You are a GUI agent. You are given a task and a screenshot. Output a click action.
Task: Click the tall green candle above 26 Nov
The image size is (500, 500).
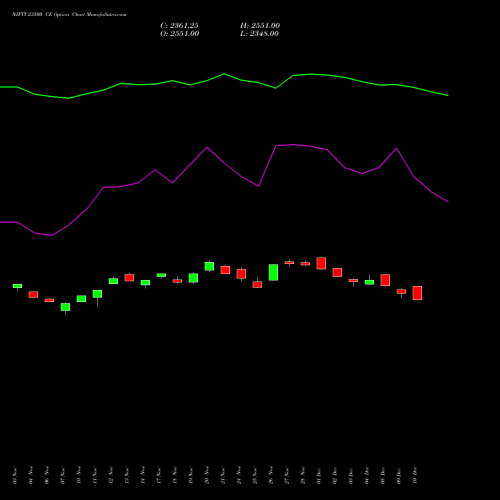[273, 272]
